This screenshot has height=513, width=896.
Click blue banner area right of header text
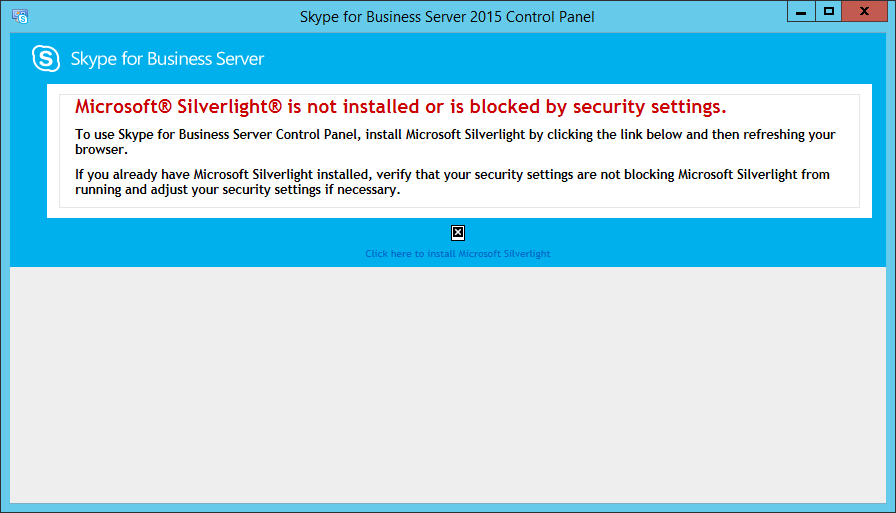[x=571, y=58]
